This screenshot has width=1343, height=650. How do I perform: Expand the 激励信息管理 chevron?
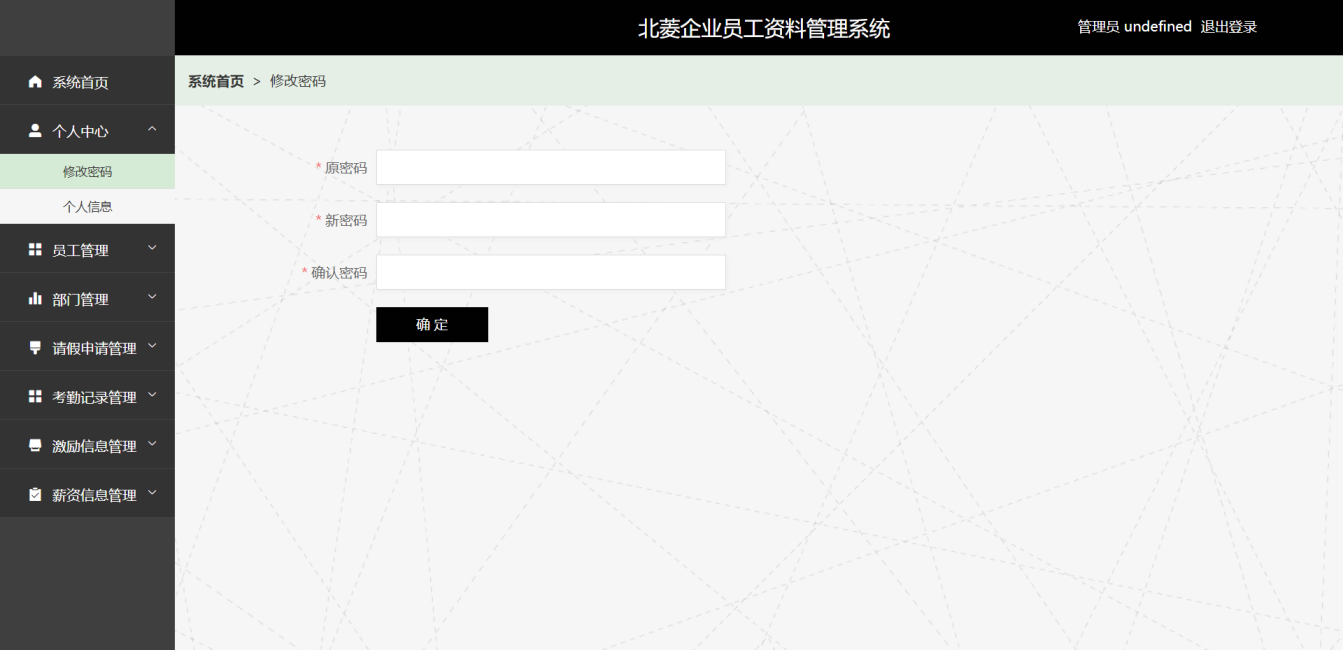[152, 444]
